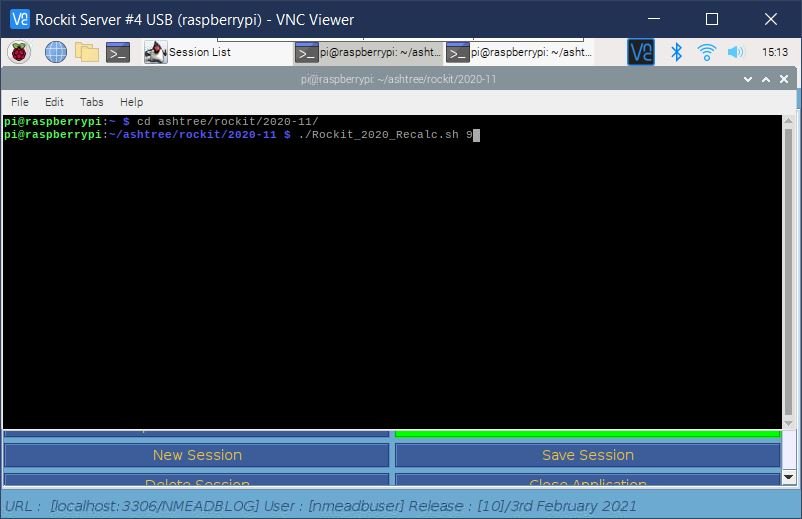
Task: Select the second terminal taskbar entry
Action: 518,53
